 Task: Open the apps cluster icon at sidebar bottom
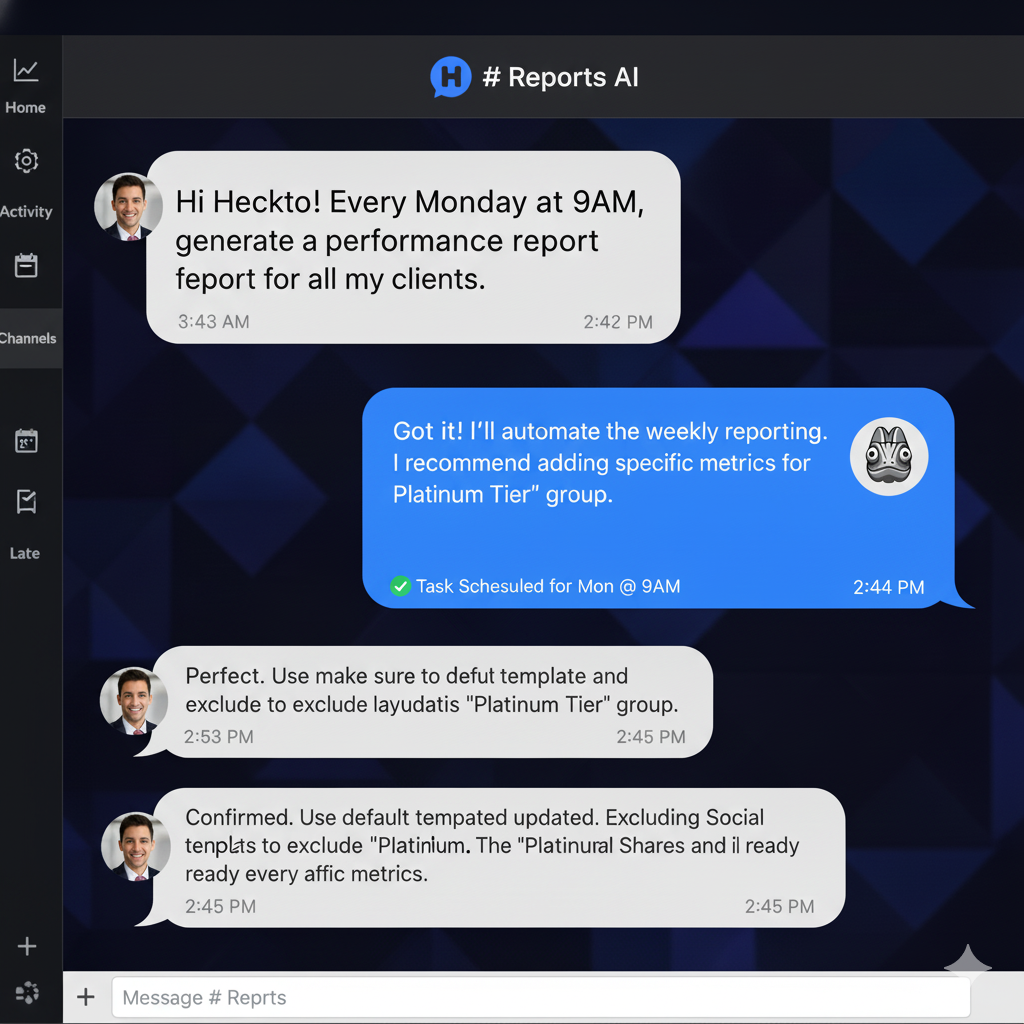27,992
